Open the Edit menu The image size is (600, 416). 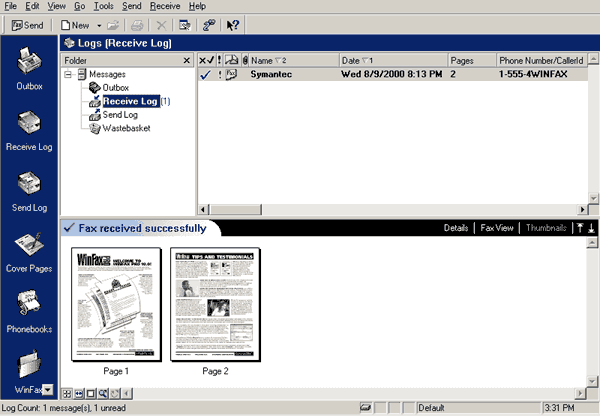point(33,6)
